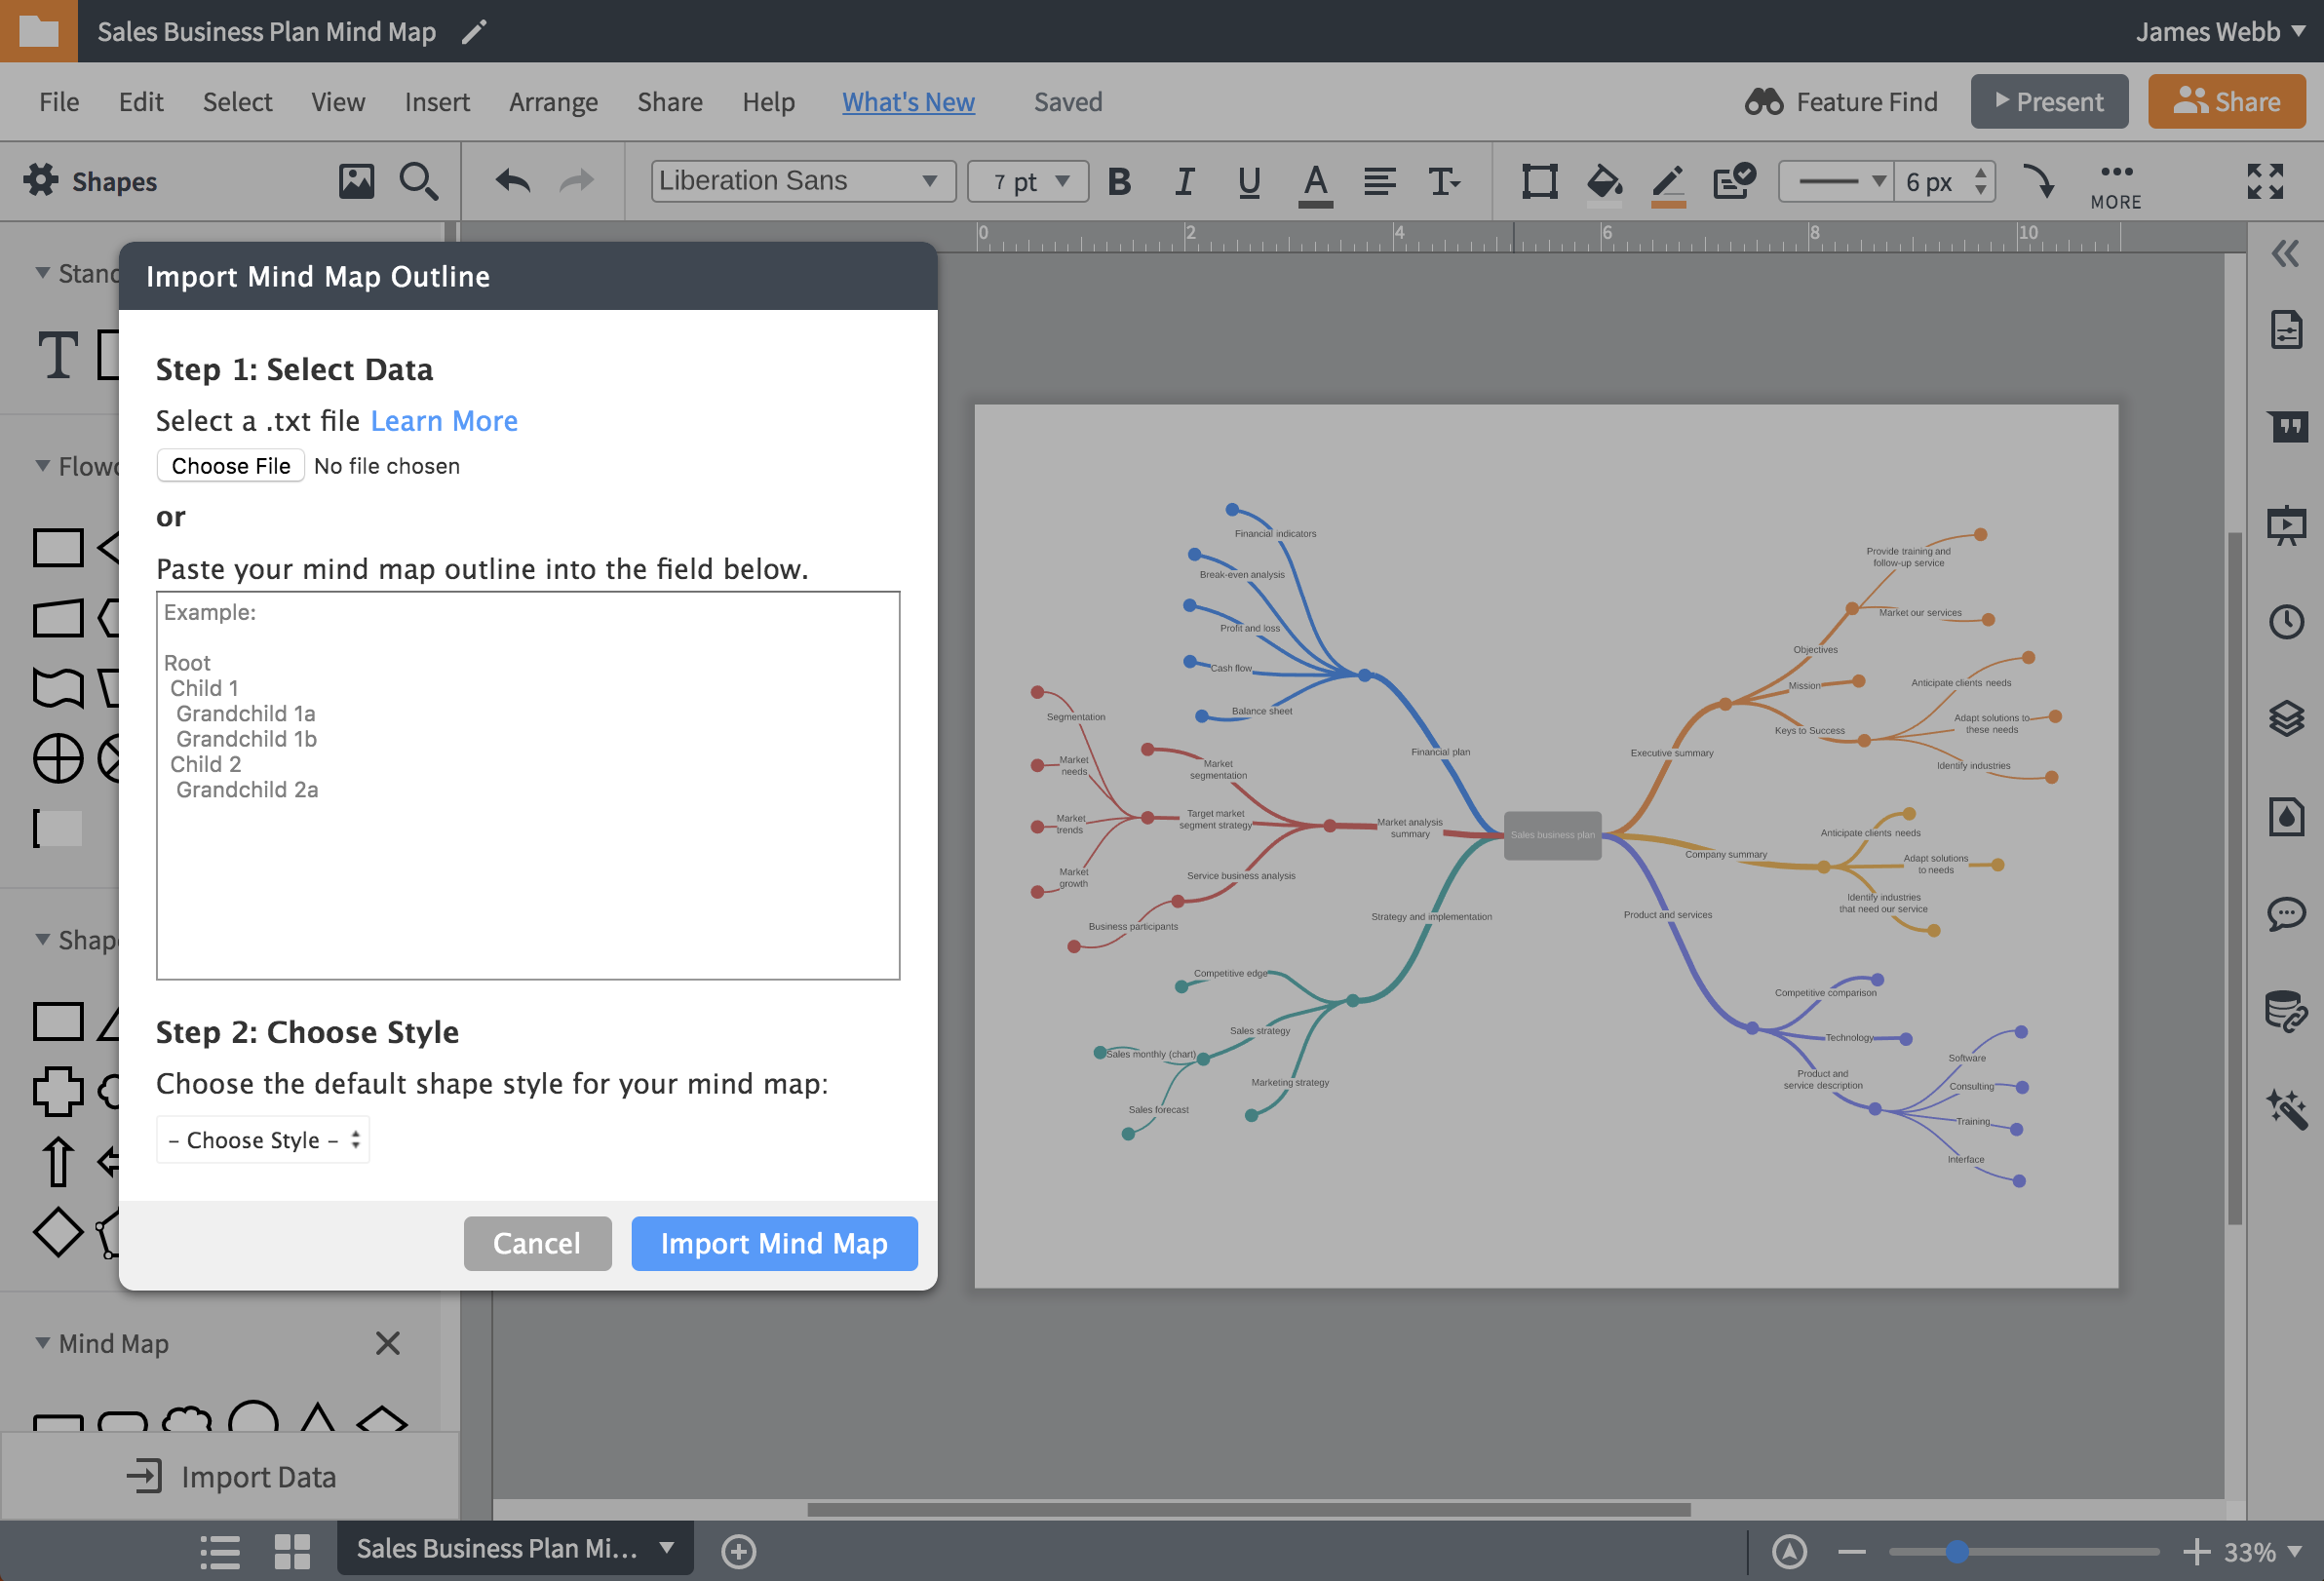This screenshot has width=2324, height=1581.
Task: Open the Arrange menu
Action: [x=553, y=102]
